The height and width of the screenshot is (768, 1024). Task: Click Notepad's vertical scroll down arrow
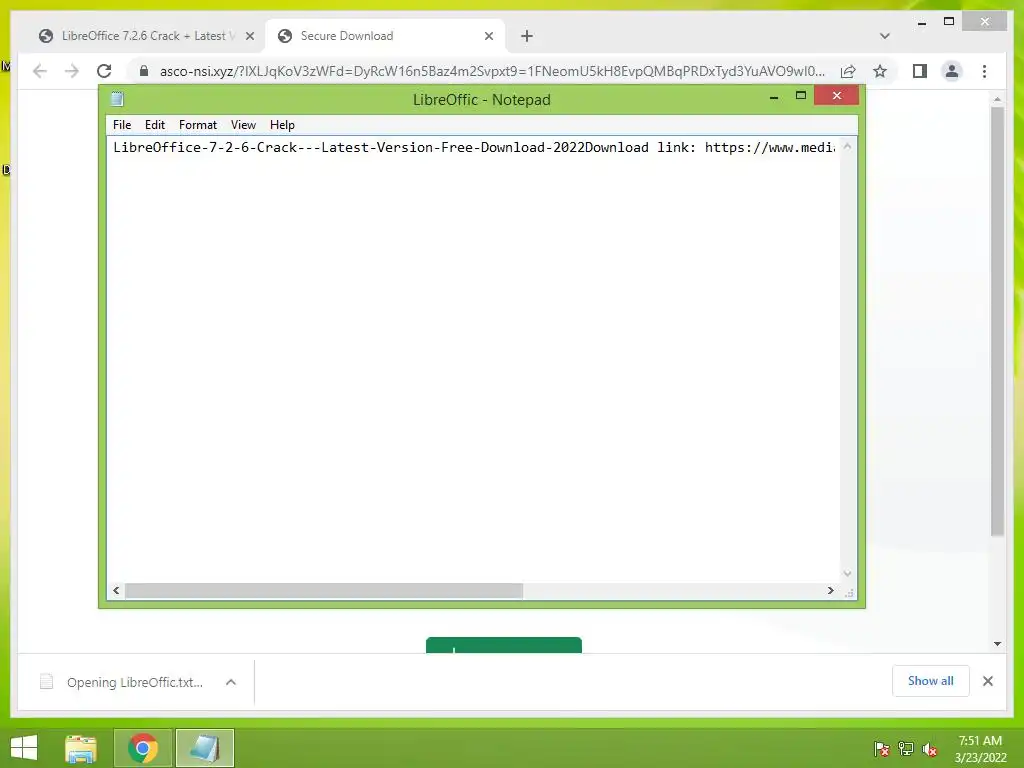tap(847, 573)
